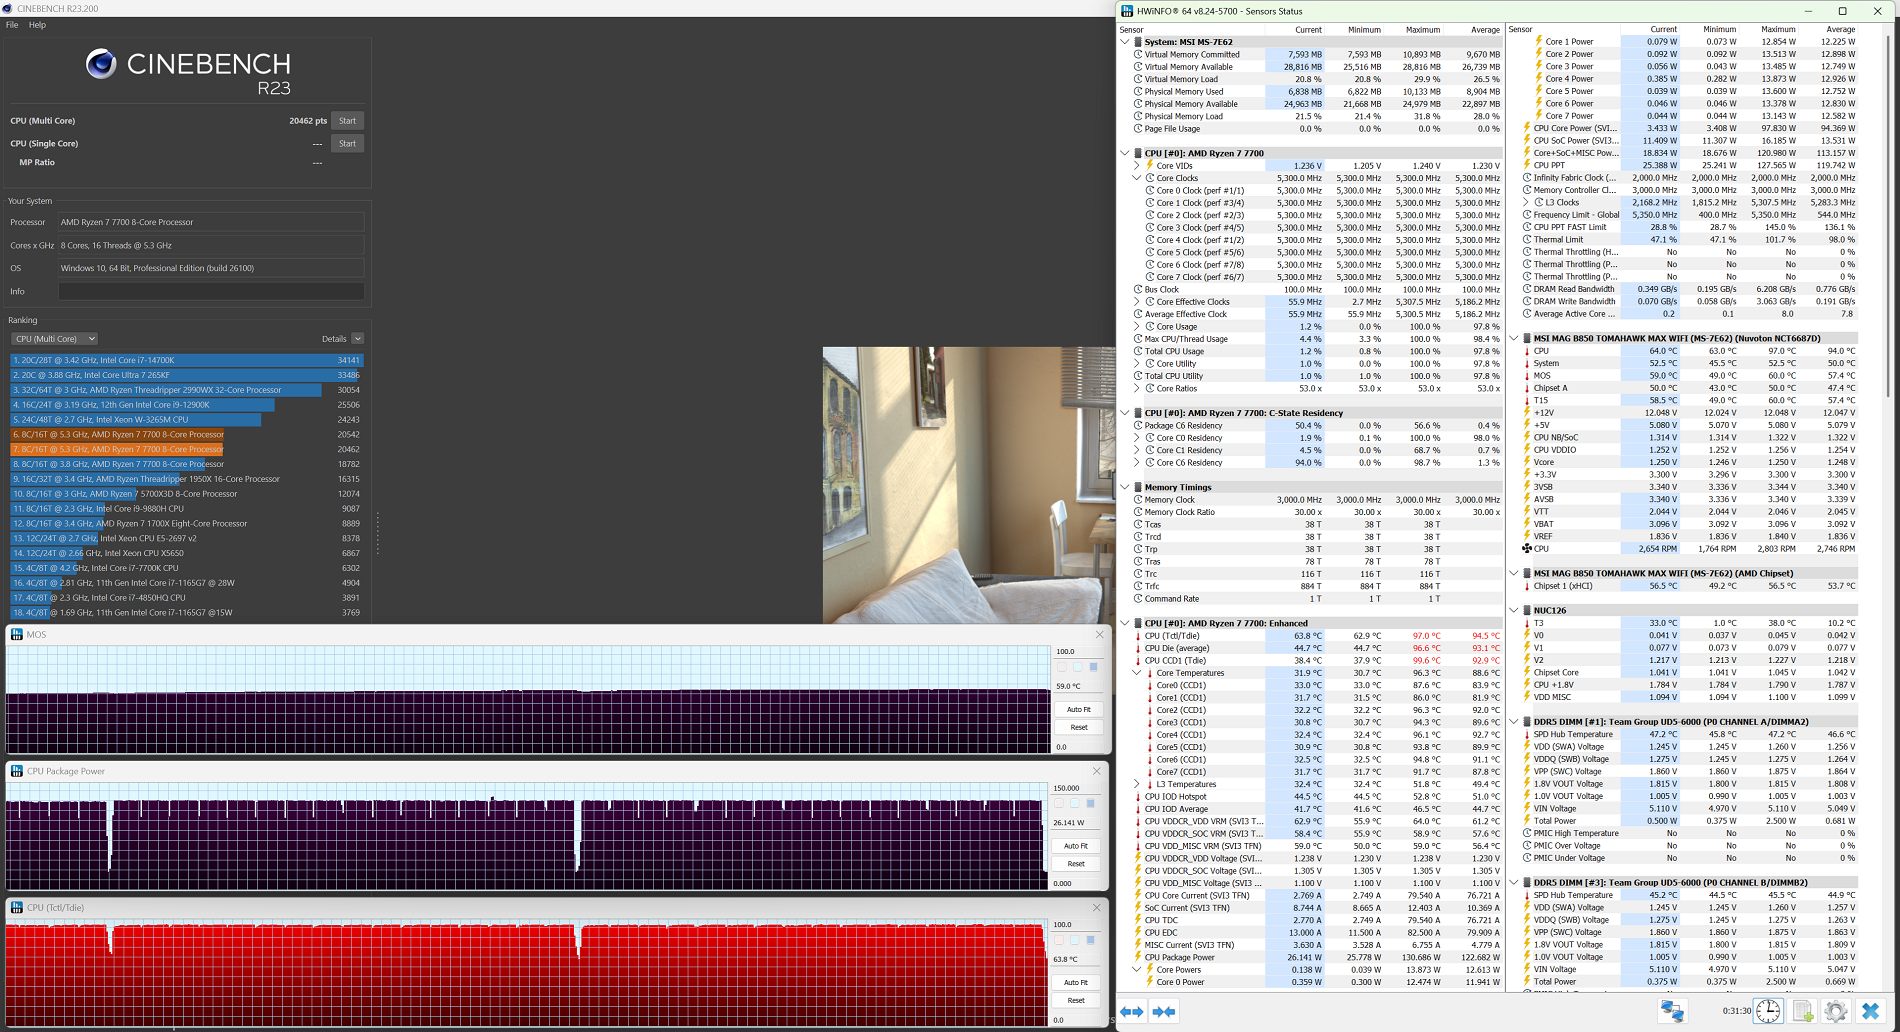The width and height of the screenshot is (1900, 1032).
Task: Click the rendered room image in Cinebench
Action: (x=969, y=485)
